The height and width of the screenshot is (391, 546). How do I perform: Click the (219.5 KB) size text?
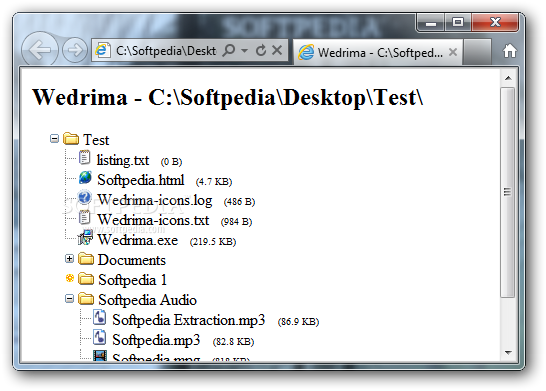(213, 242)
